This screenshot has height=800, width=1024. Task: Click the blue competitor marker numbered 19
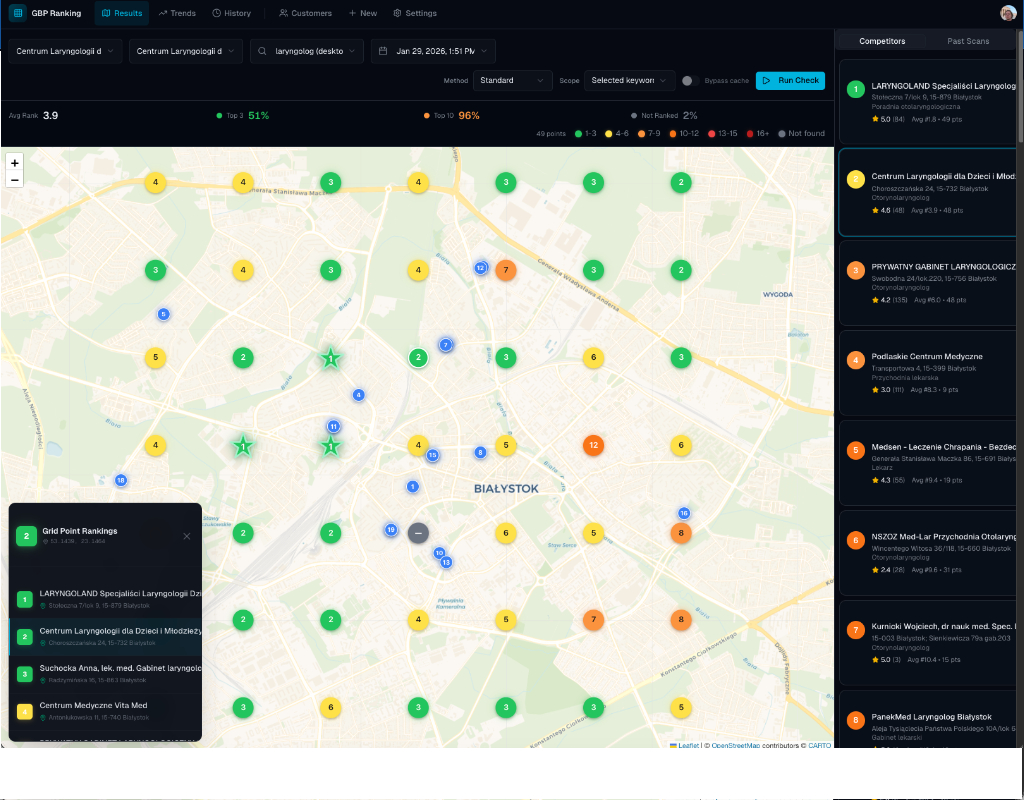(391, 530)
